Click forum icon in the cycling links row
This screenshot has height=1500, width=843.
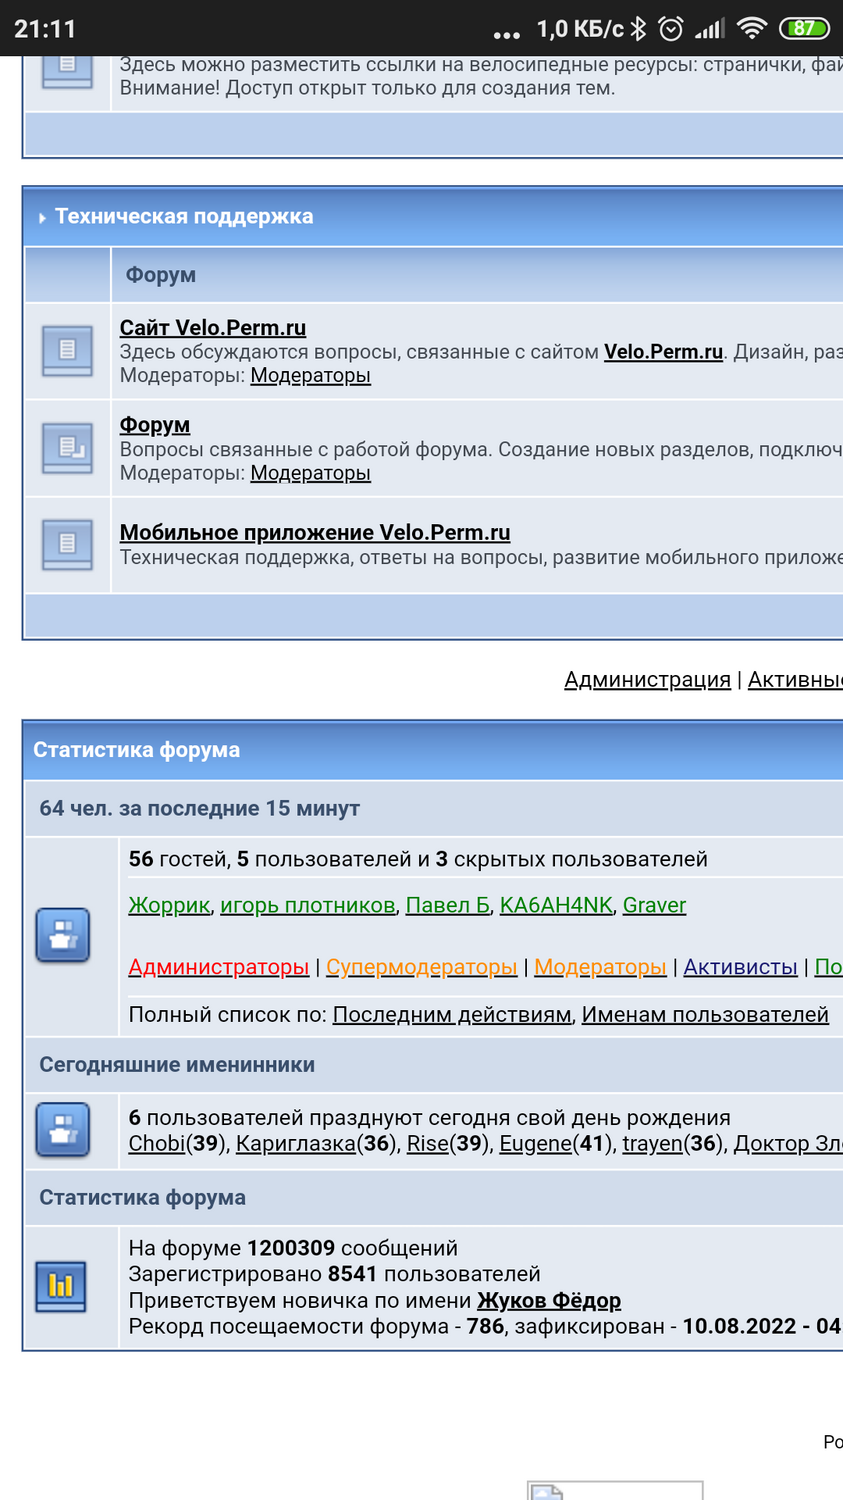click(67, 72)
